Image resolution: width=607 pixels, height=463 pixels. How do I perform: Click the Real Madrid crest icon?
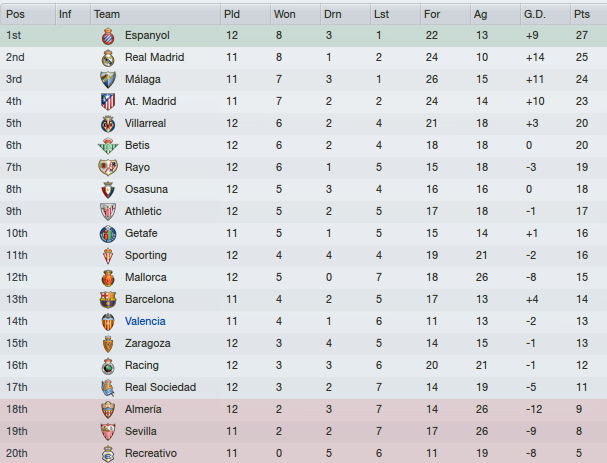point(108,58)
